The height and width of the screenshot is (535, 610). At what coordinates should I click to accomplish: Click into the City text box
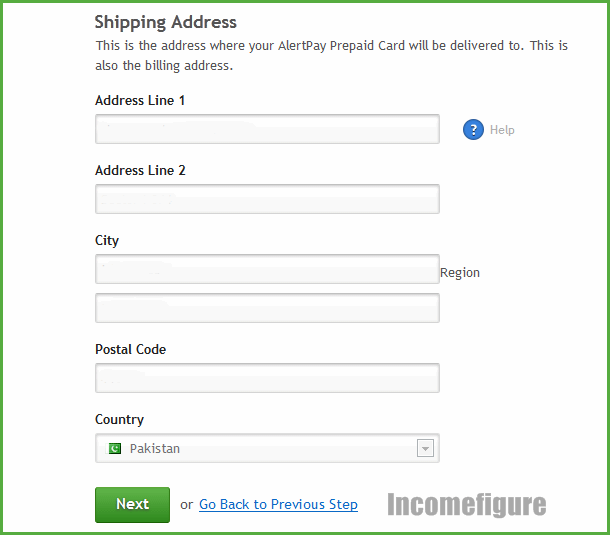[267, 269]
